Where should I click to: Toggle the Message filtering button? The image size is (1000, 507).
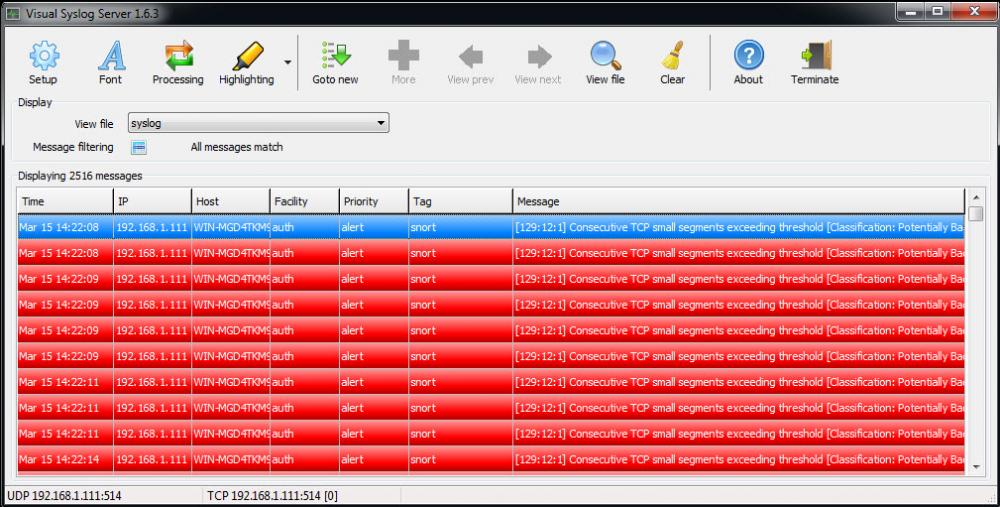tap(139, 147)
